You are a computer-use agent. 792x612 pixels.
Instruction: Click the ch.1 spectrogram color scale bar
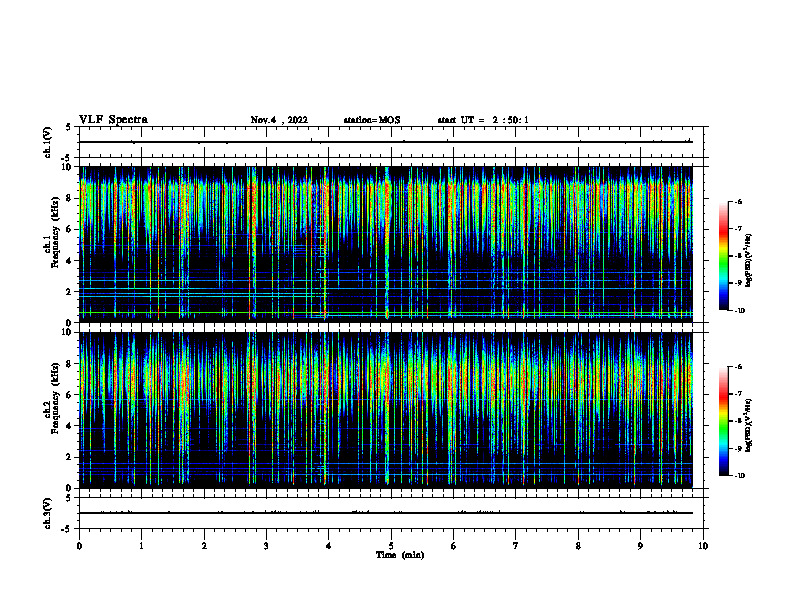(x=723, y=256)
